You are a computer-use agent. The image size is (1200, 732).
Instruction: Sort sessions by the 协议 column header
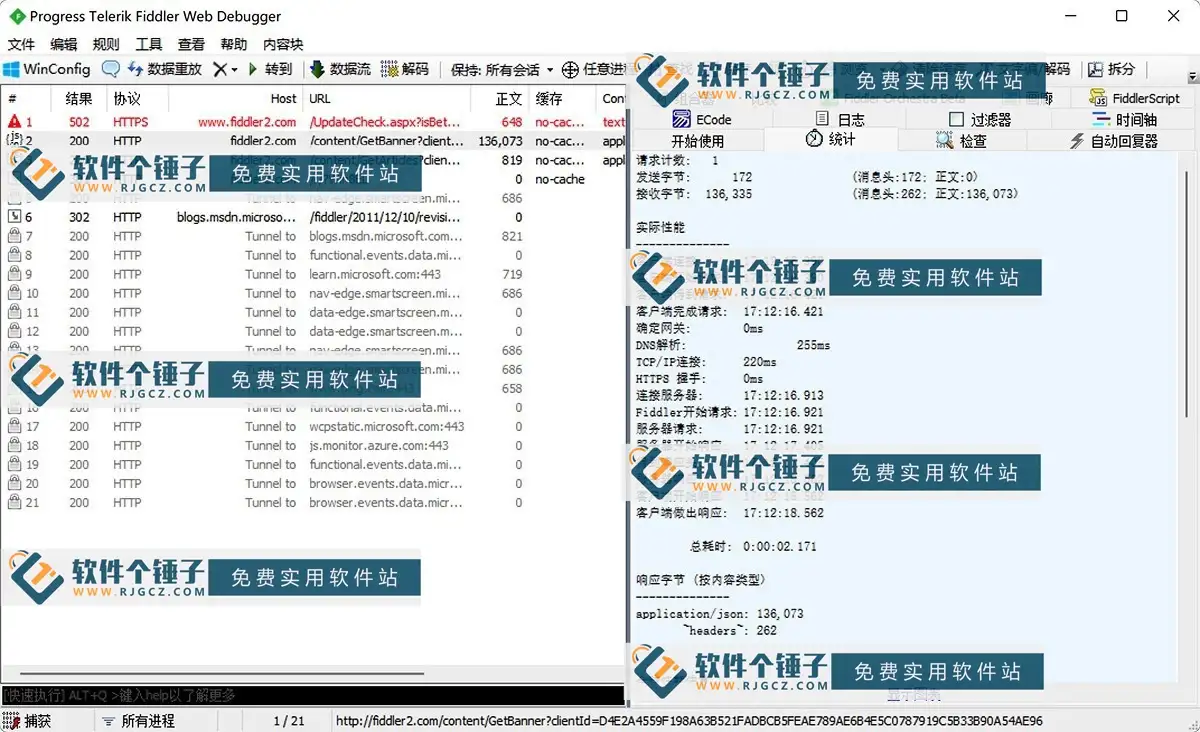pos(136,98)
